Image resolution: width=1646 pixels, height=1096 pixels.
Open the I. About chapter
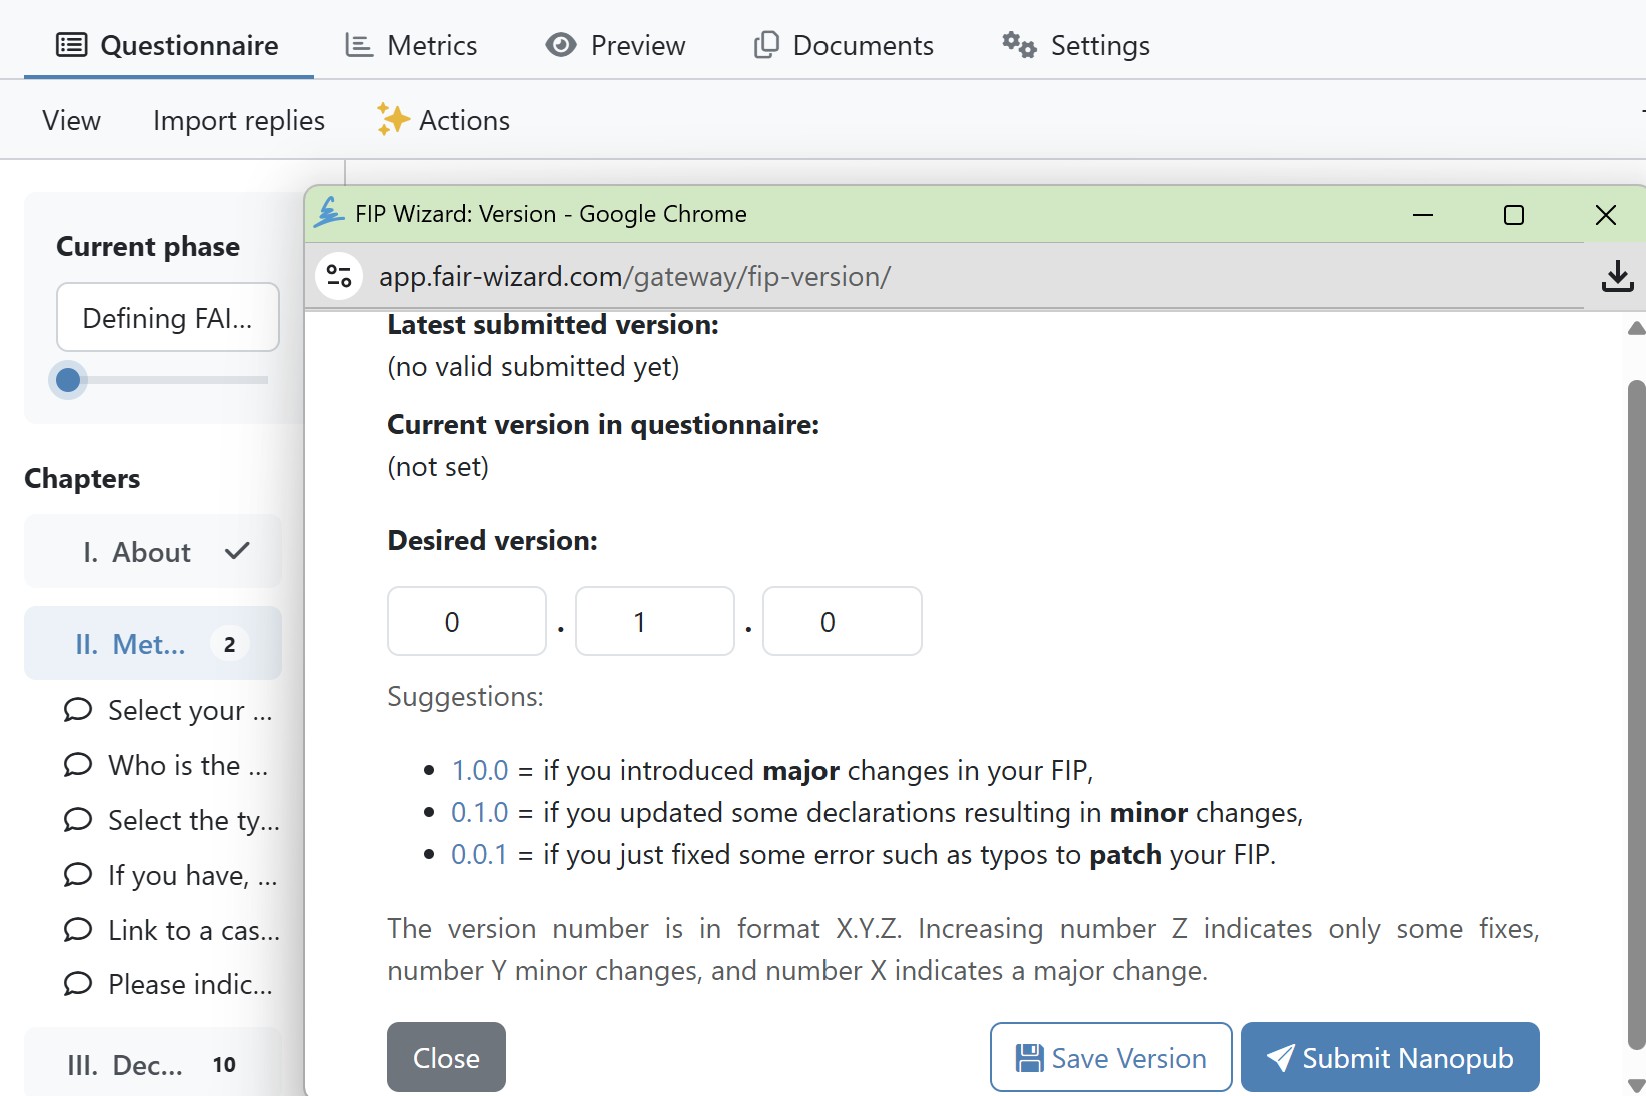tap(152, 551)
